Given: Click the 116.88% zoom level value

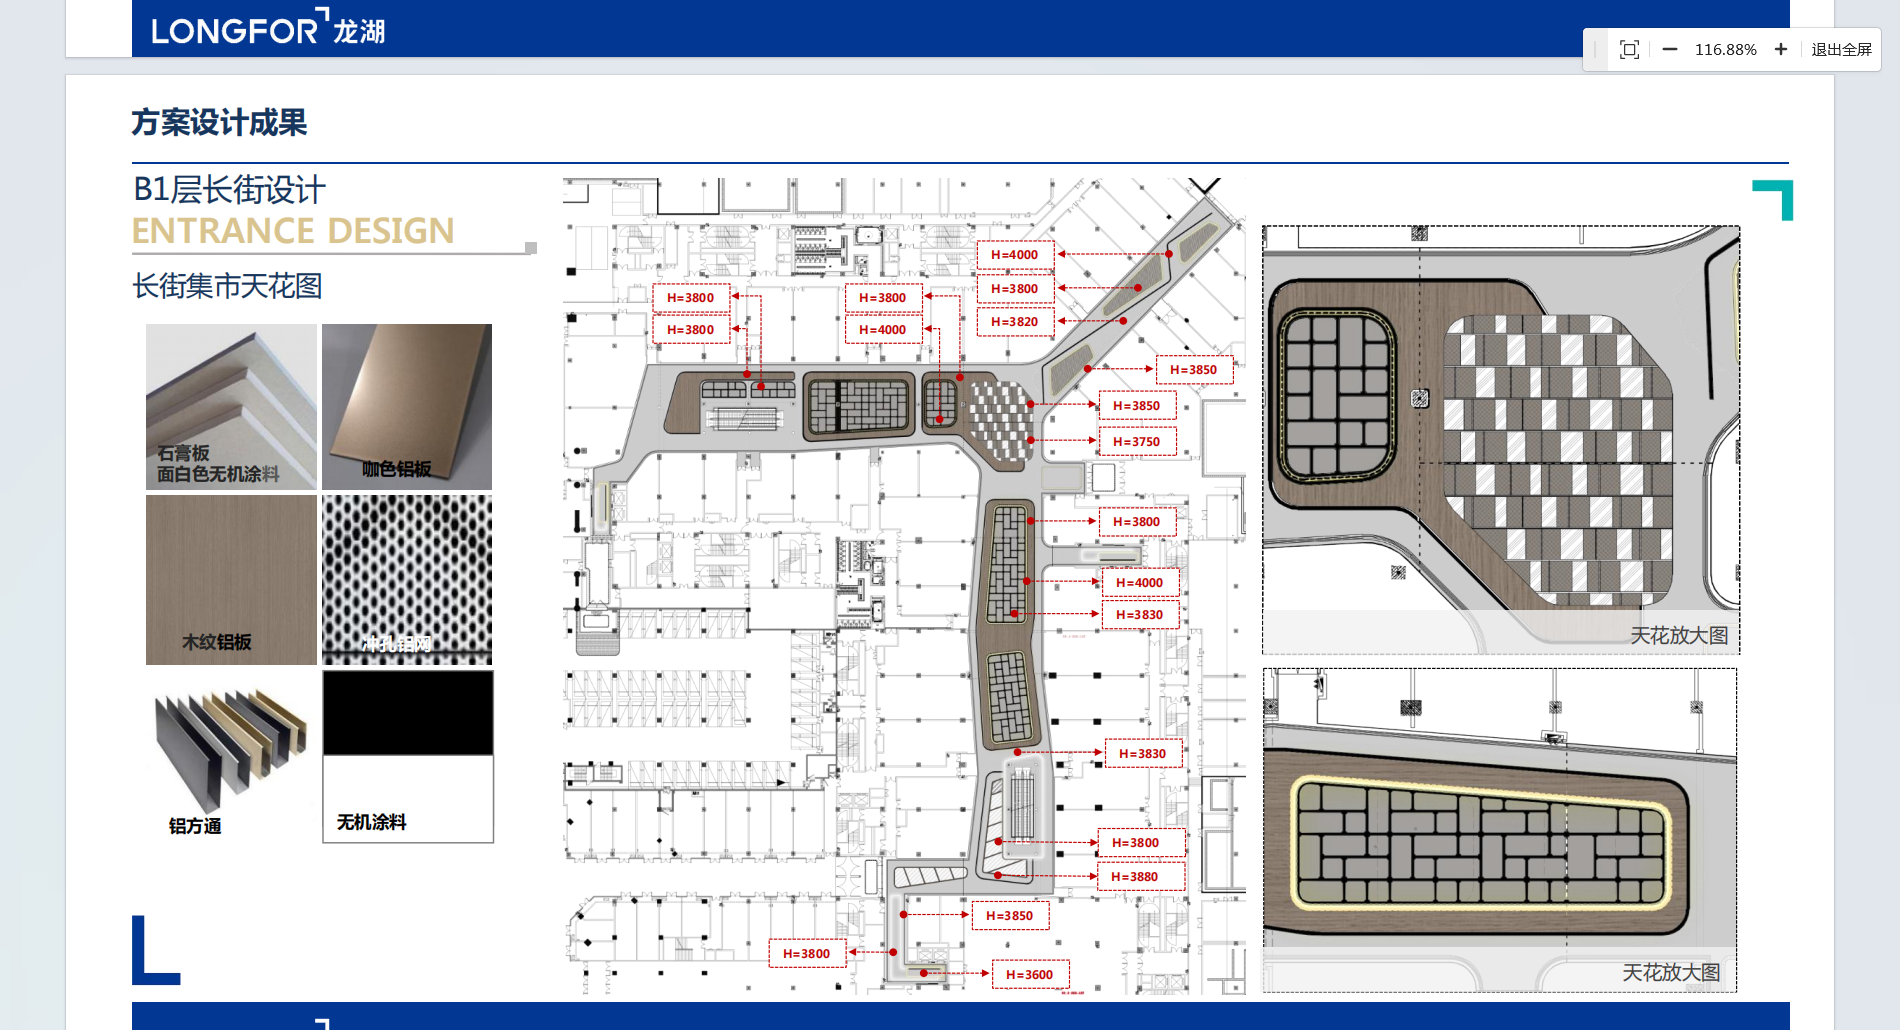Looking at the screenshot, I should (x=1725, y=50).
